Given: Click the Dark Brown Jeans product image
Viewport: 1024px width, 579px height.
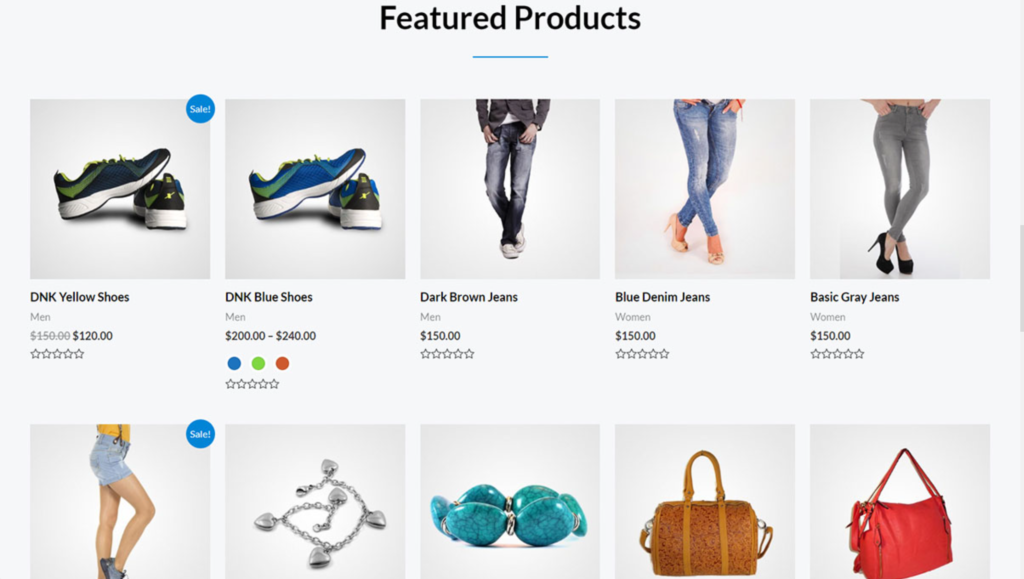Looking at the screenshot, I should click(510, 189).
